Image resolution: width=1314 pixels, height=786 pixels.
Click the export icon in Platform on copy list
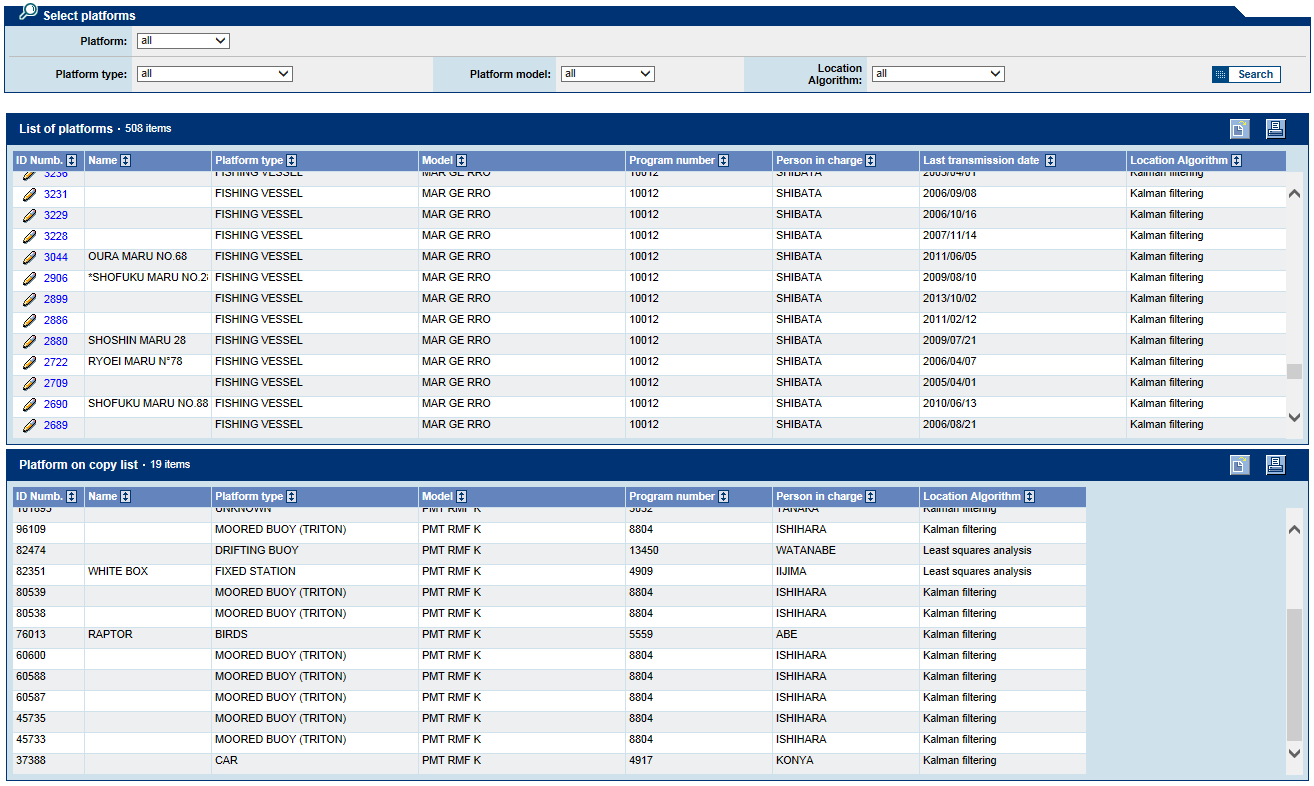(1239, 465)
